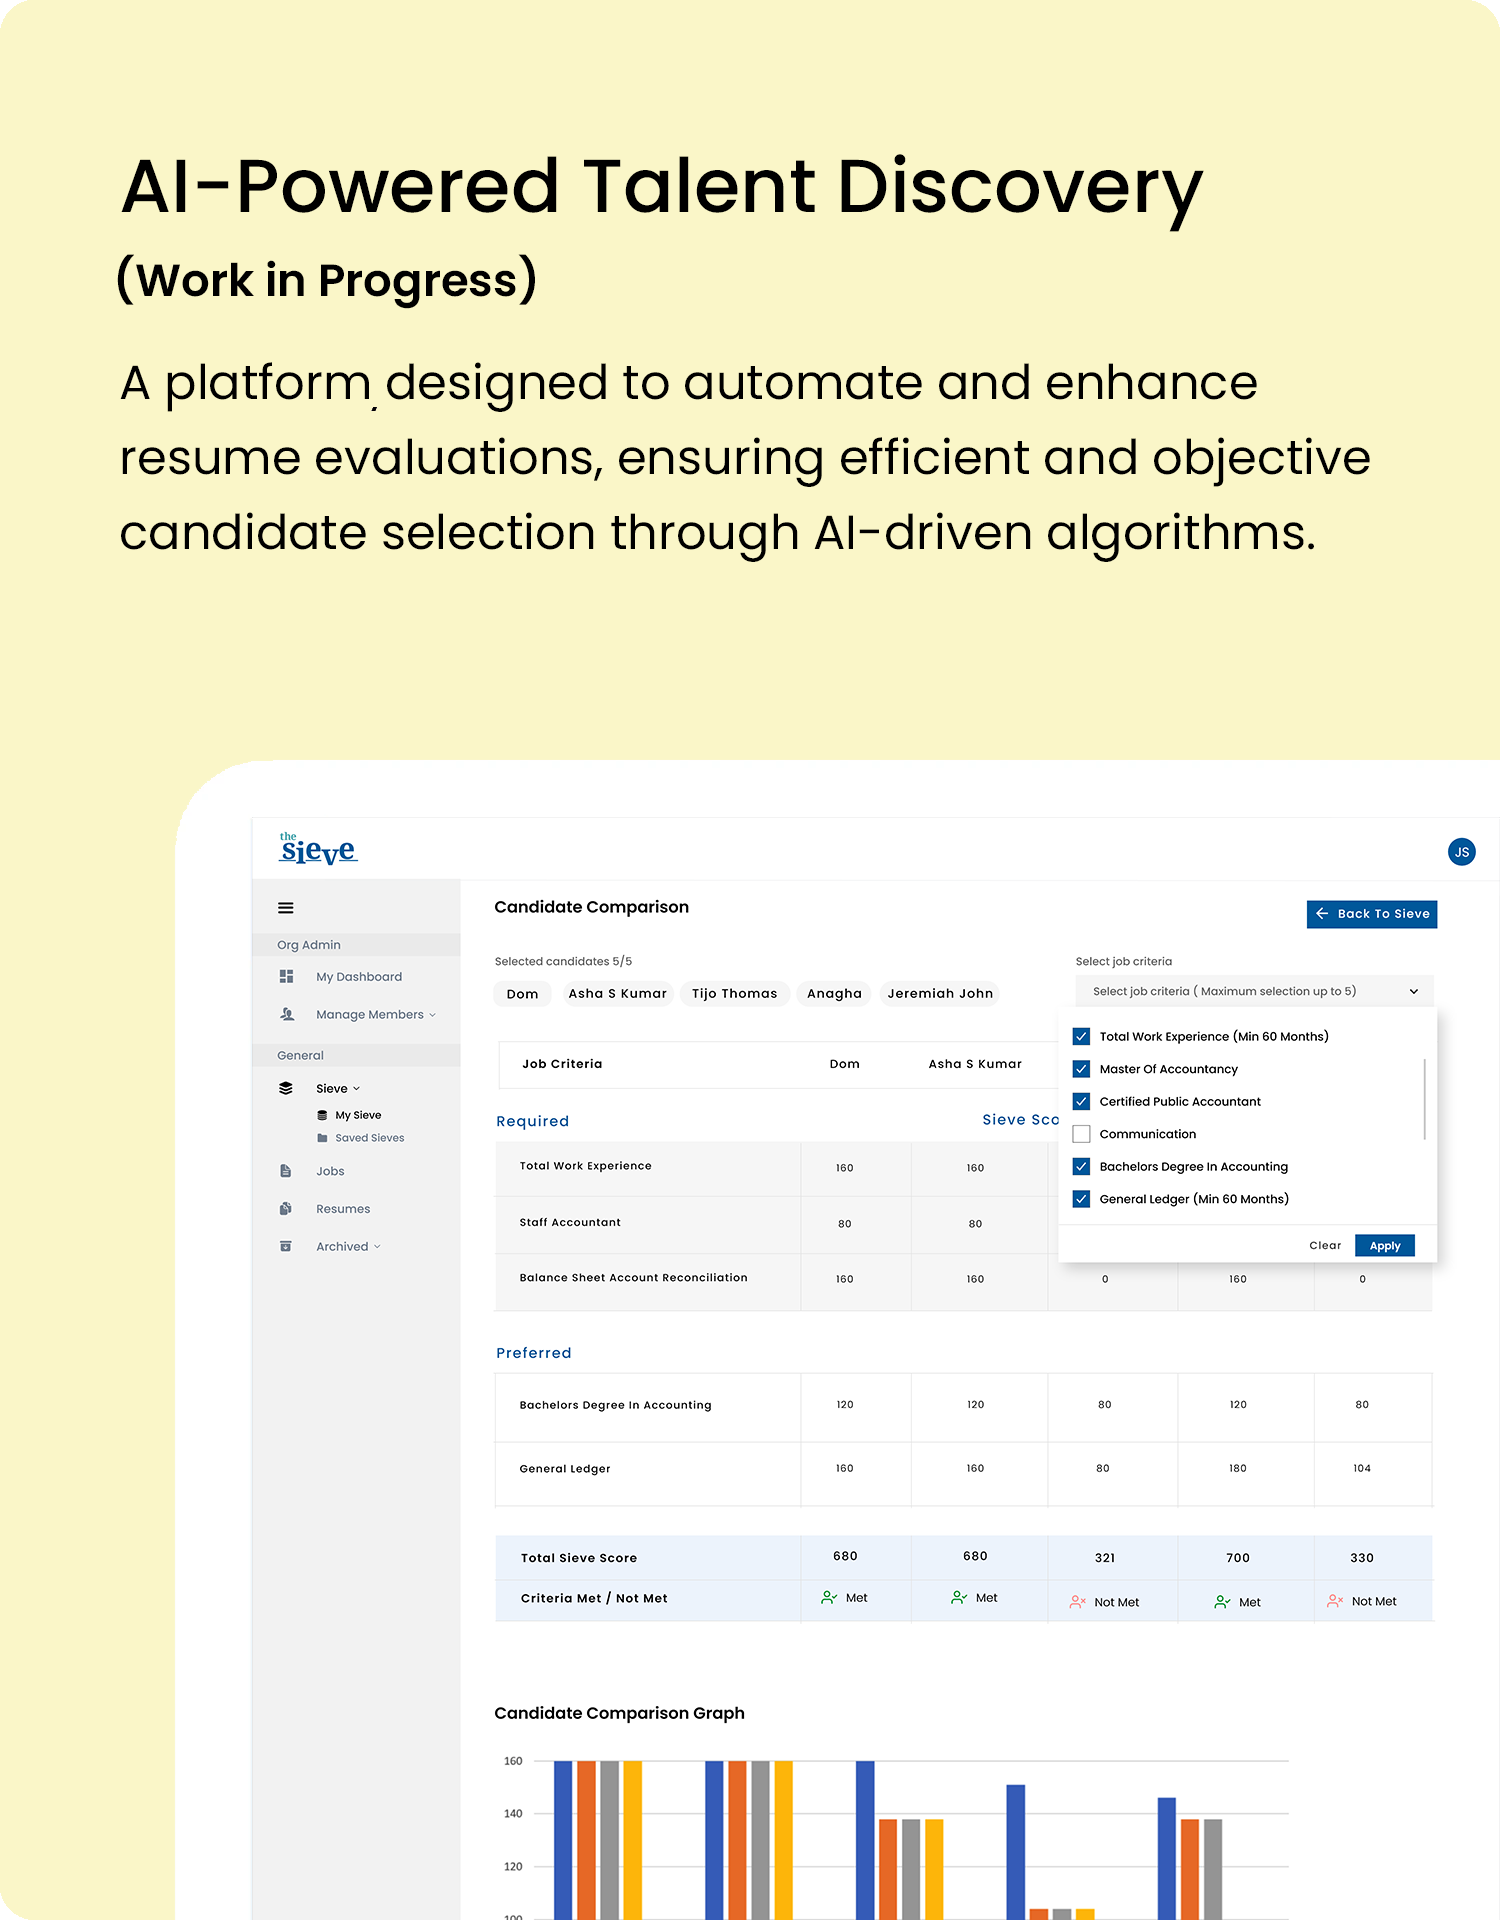Enable the Communication checkbox
This screenshot has width=1500, height=1920.
pos(1081,1134)
